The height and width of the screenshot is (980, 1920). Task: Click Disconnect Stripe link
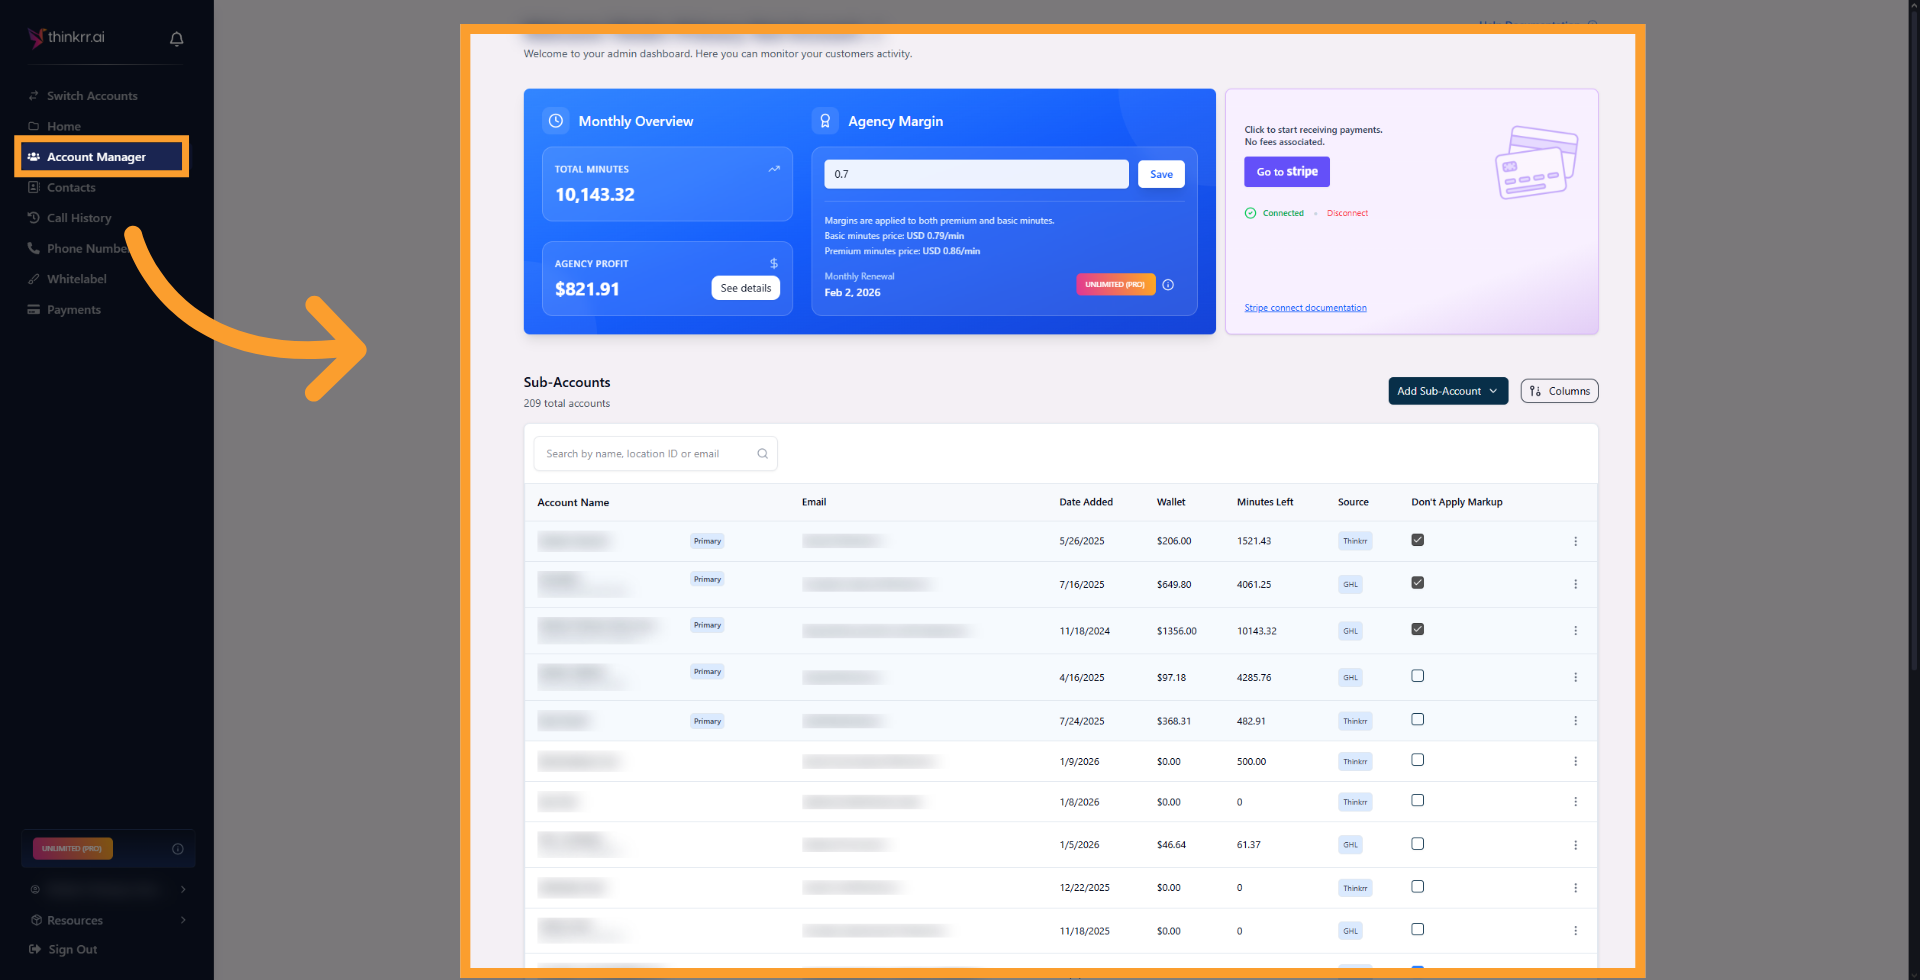[1347, 213]
